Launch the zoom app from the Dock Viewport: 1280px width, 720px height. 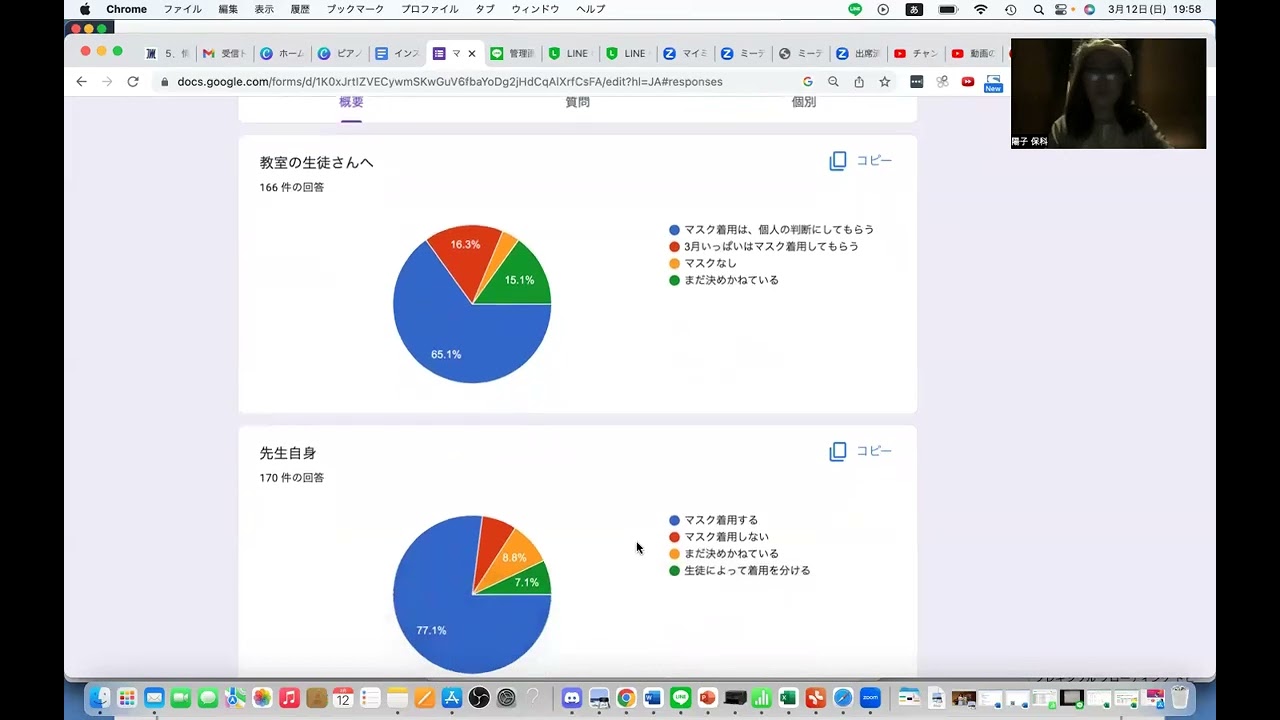(x=869, y=698)
